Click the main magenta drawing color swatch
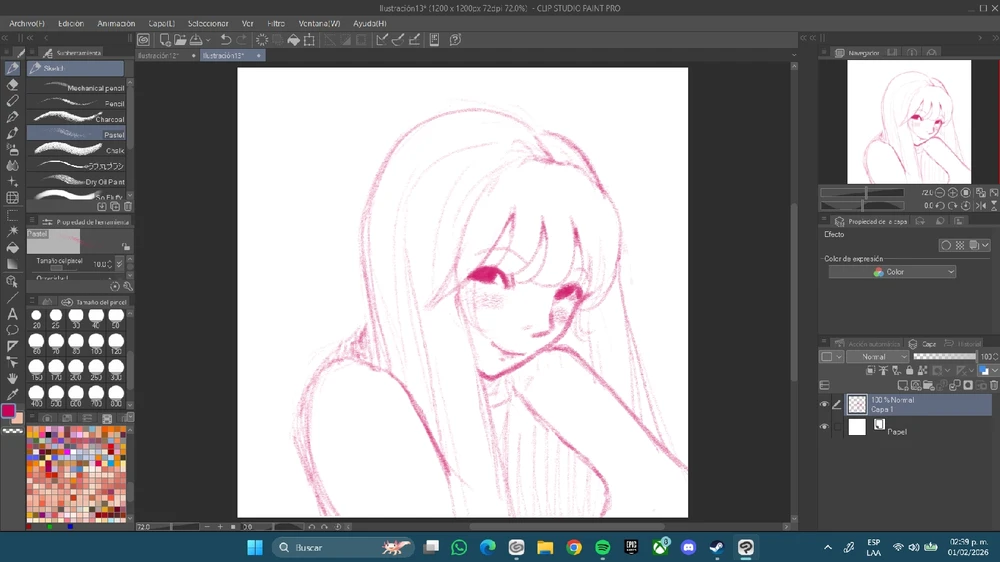Screen dimensions: 1000x562 tap(8, 411)
